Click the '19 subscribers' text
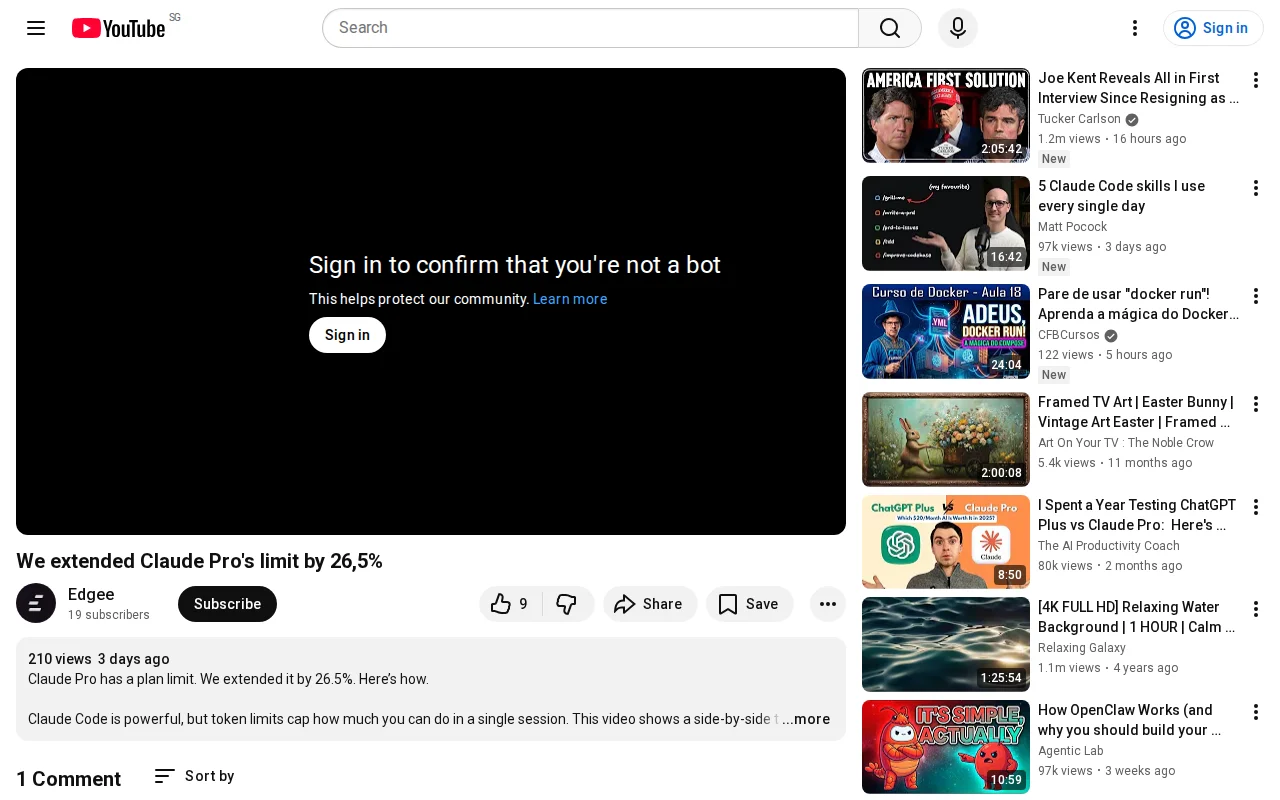 pyautogui.click(x=109, y=615)
